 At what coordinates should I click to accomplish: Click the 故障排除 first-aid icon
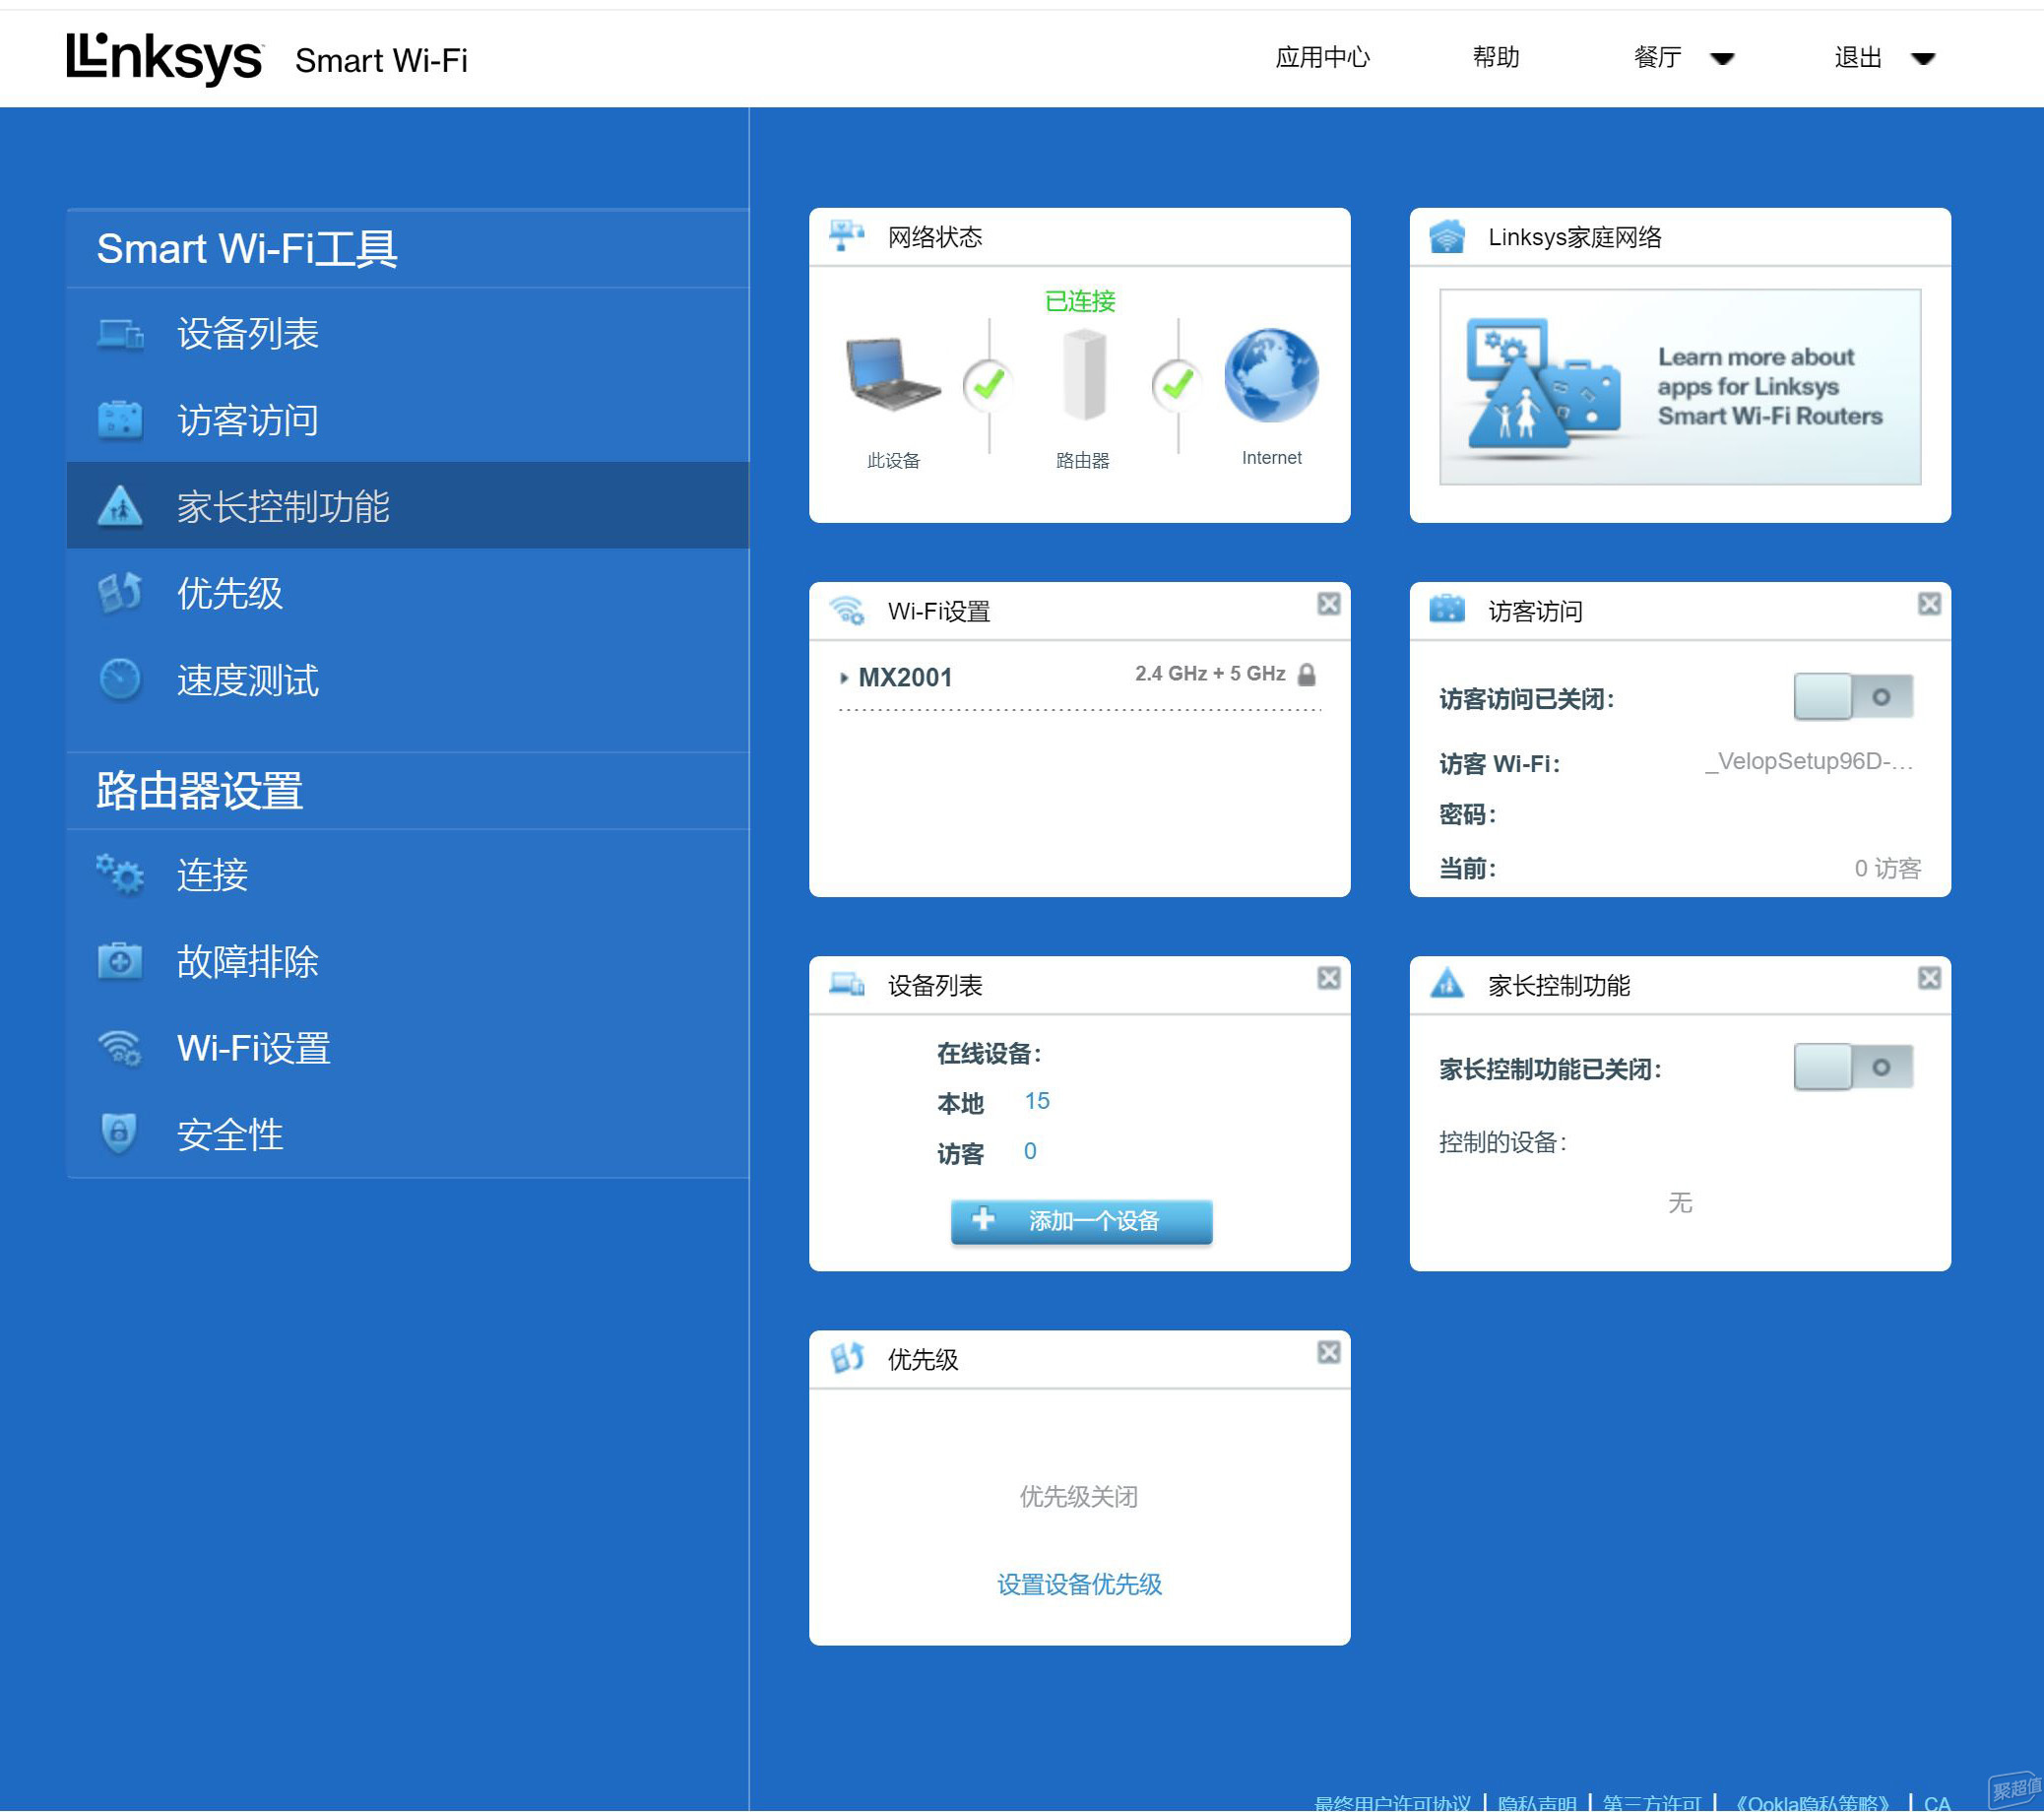click(120, 962)
